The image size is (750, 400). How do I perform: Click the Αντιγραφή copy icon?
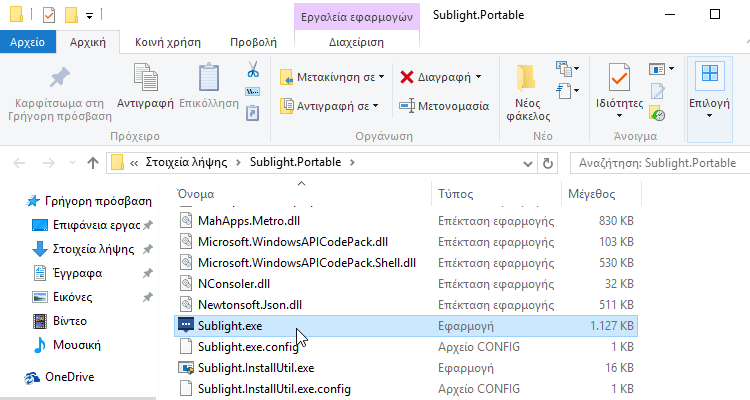click(145, 77)
